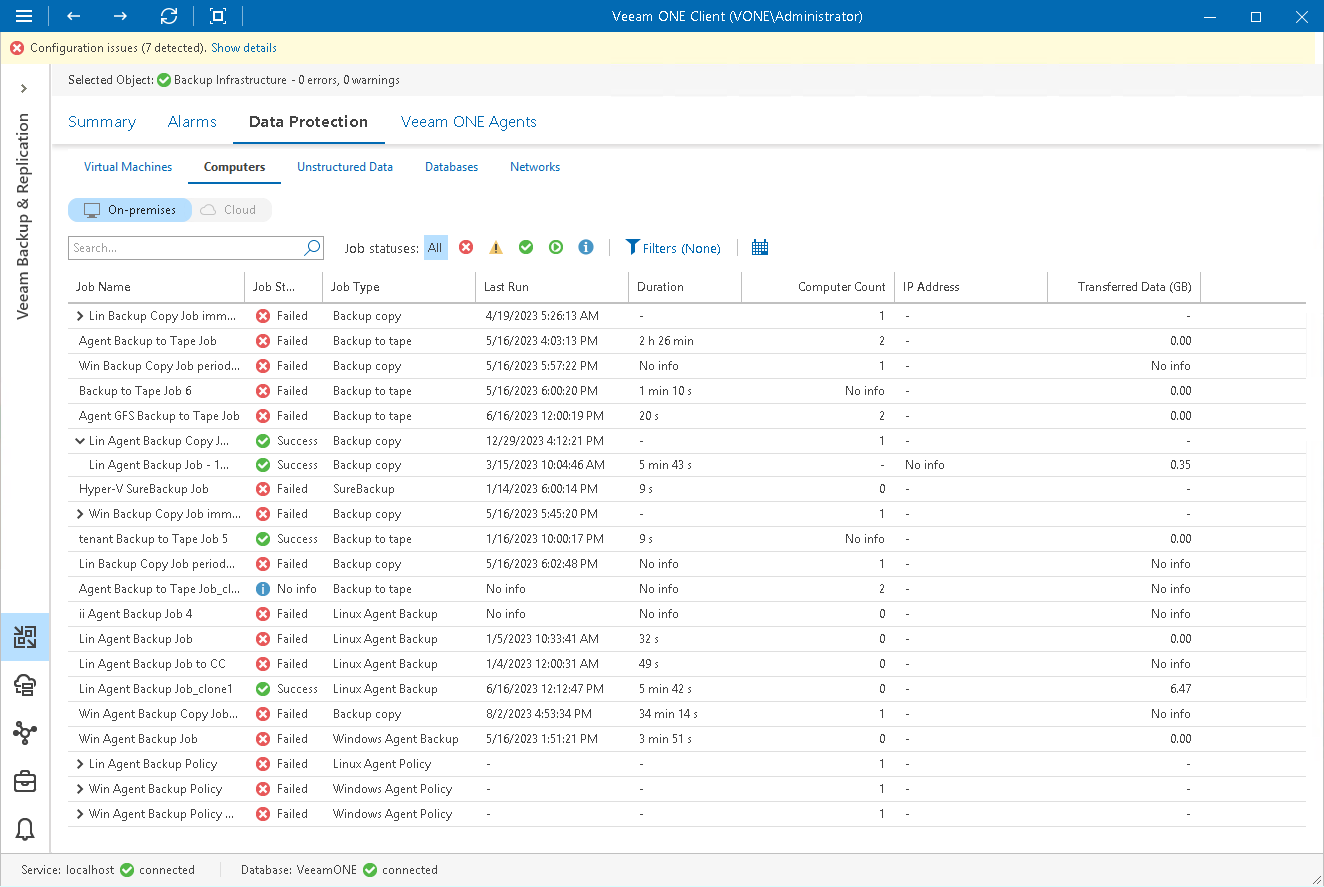Toggle the red Failed job status filter

click(466, 247)
